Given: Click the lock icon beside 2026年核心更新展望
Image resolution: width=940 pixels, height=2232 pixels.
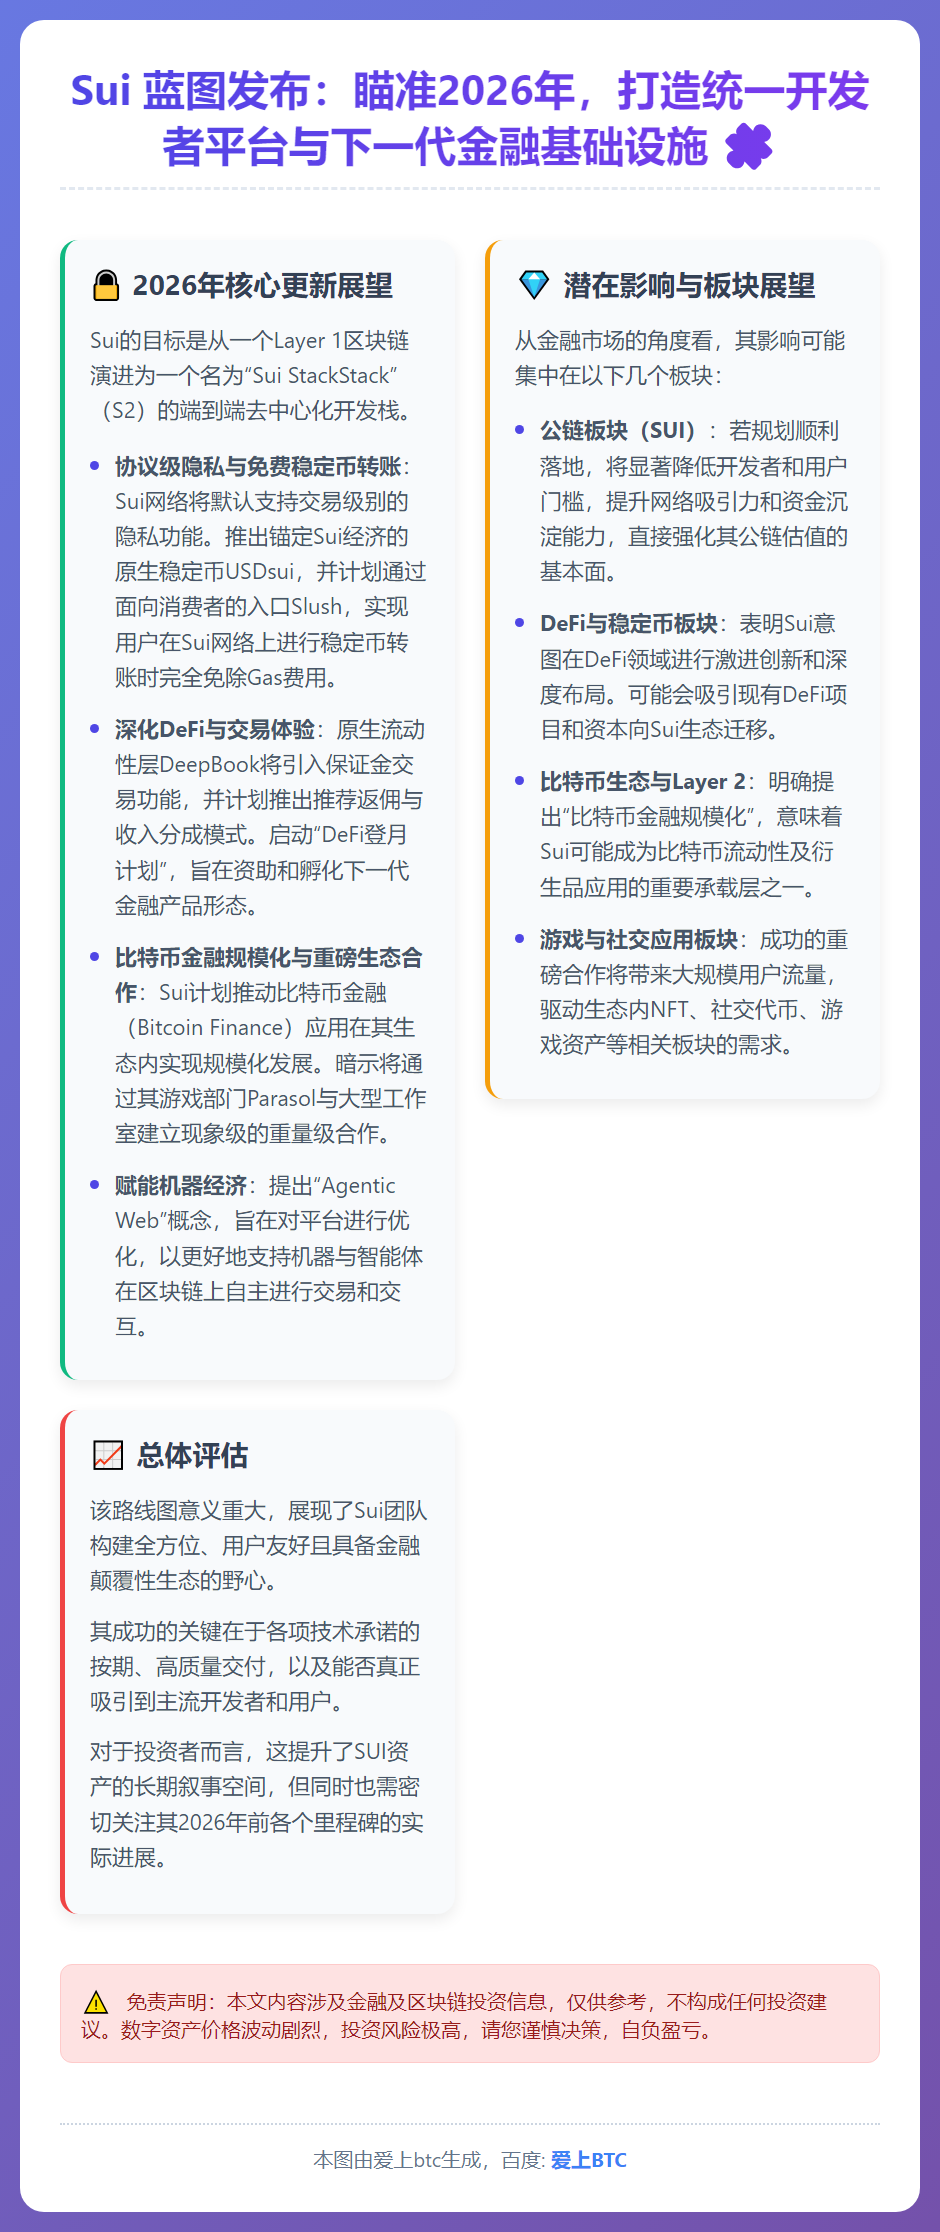Looking at the screenshot, I should click(x=106, y=286).
